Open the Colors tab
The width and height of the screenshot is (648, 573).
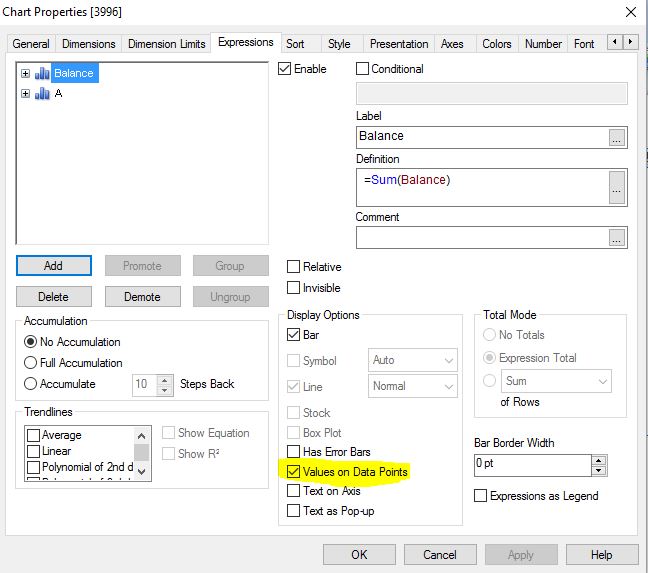coord(497,44)
